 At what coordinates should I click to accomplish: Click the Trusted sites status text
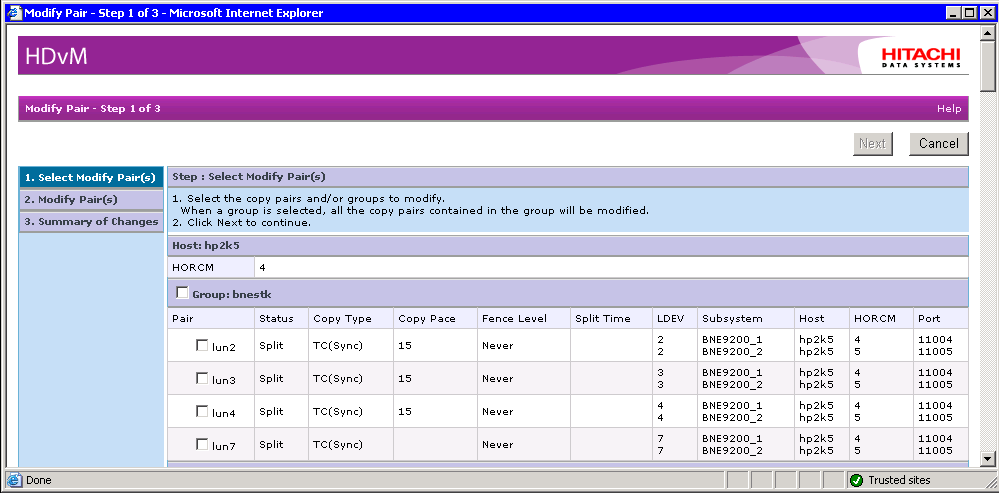[x=899, y=480]
